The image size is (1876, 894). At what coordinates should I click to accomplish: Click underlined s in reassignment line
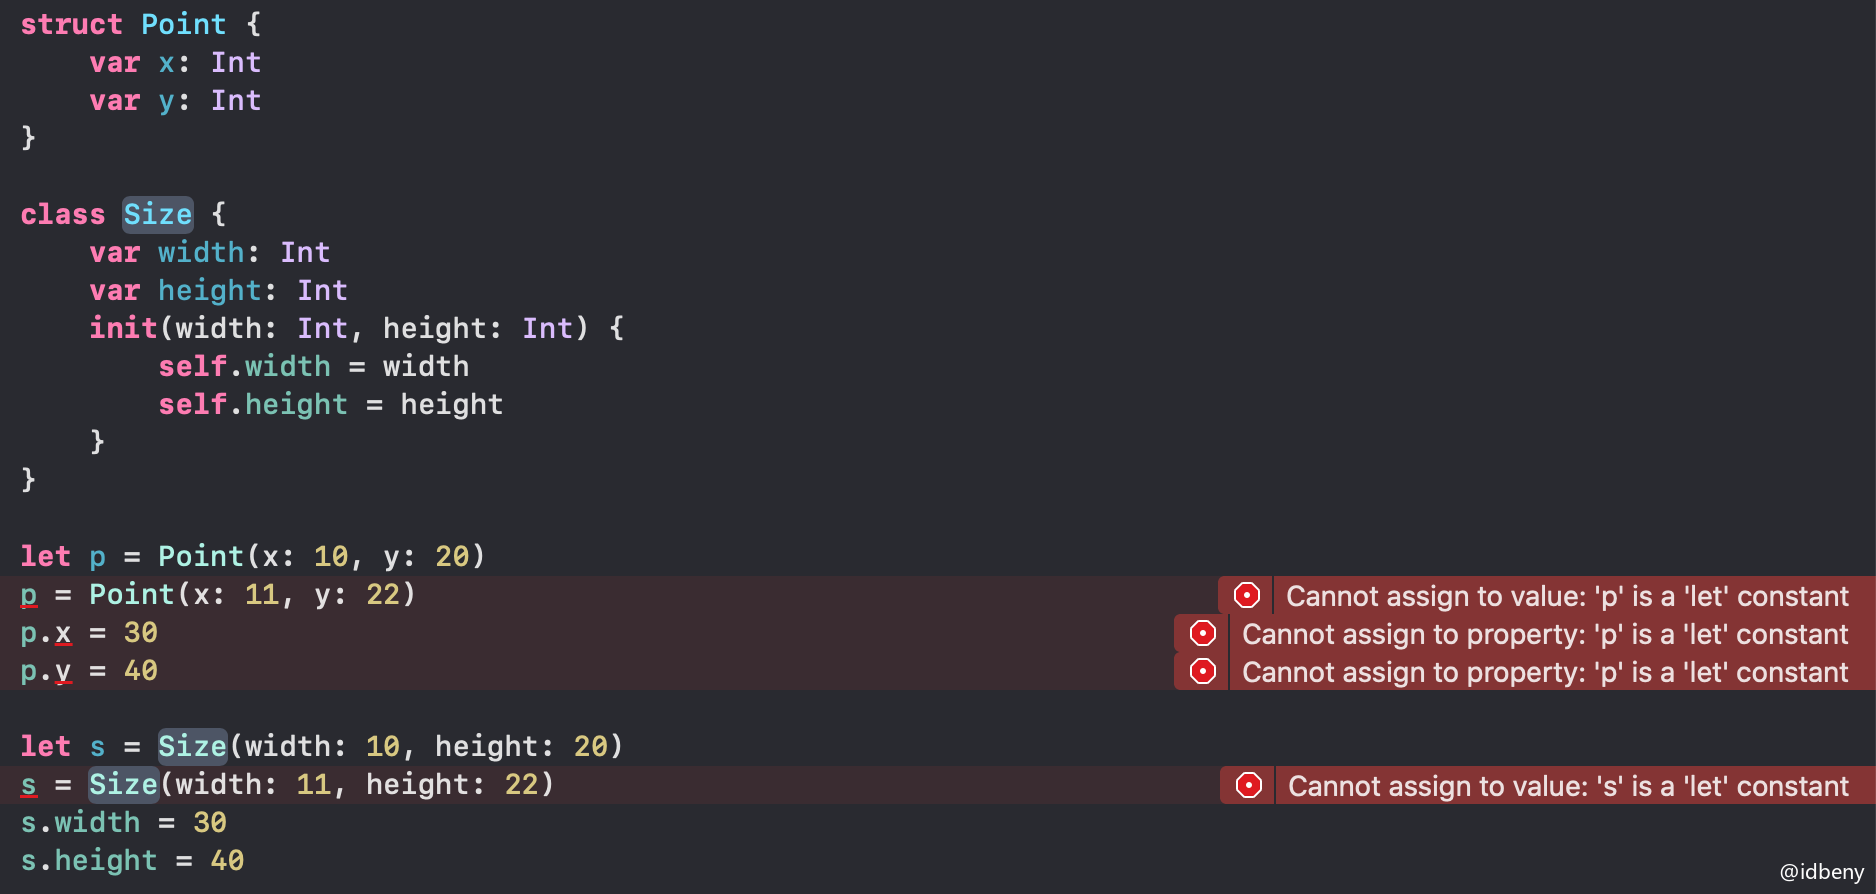(28, 786)
